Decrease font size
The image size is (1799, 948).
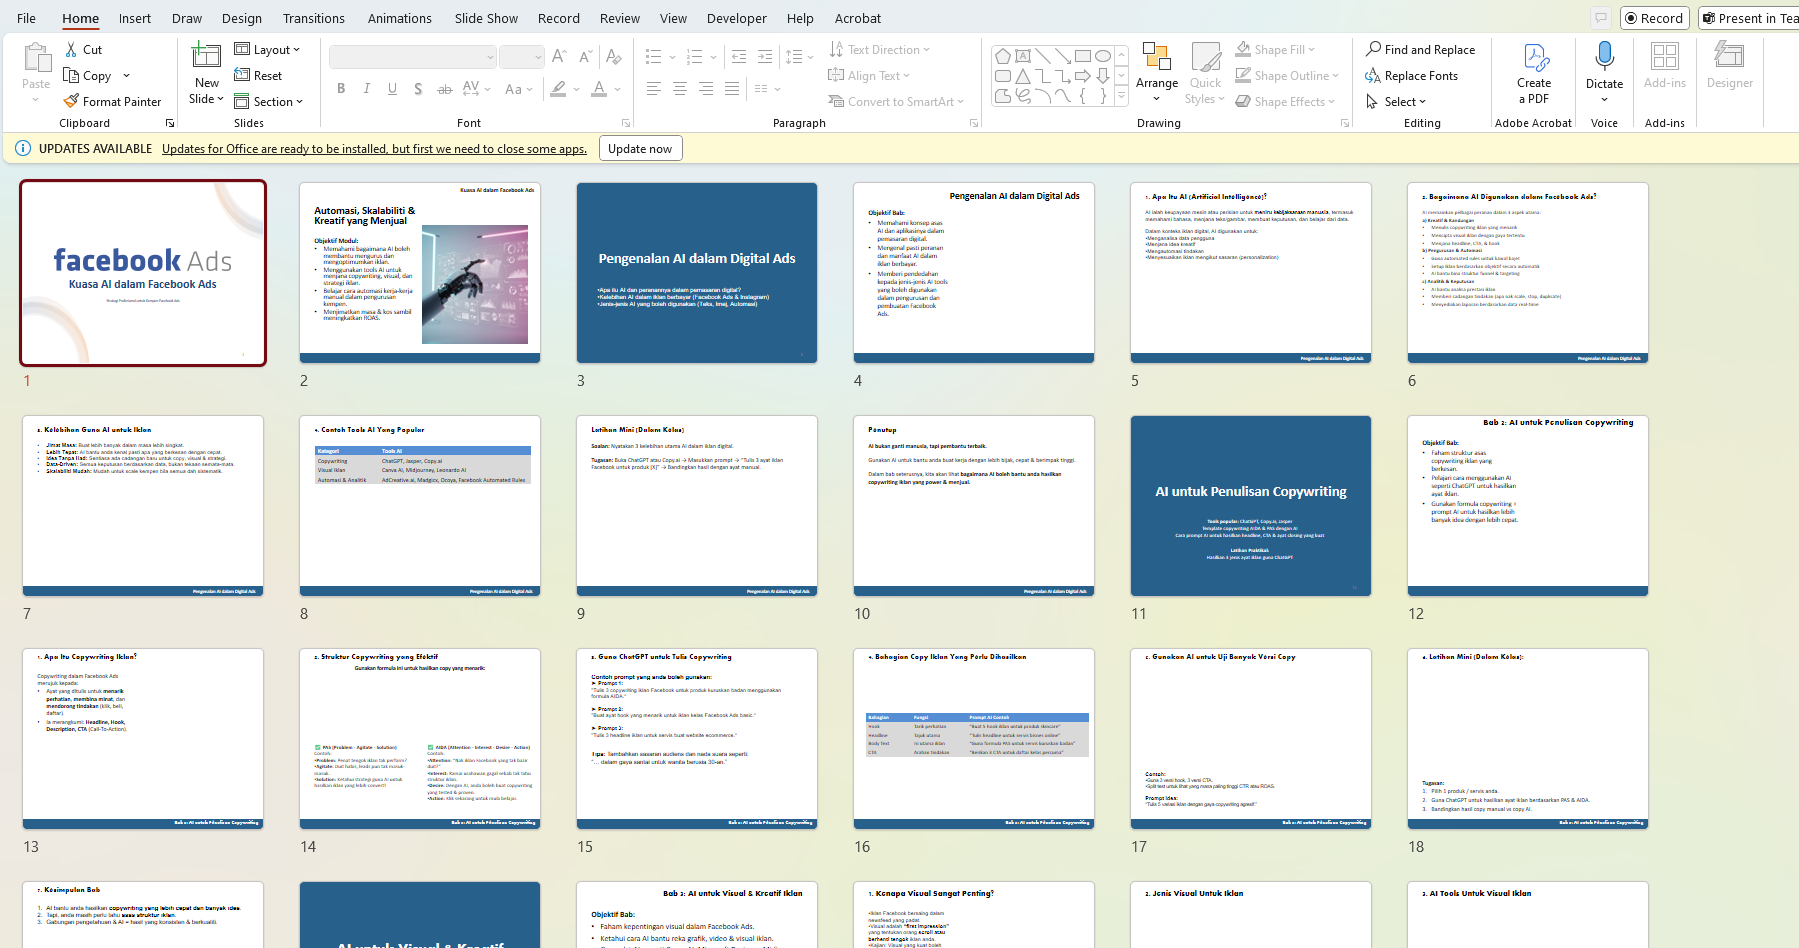pyautogui.click(x=585, y=56)
